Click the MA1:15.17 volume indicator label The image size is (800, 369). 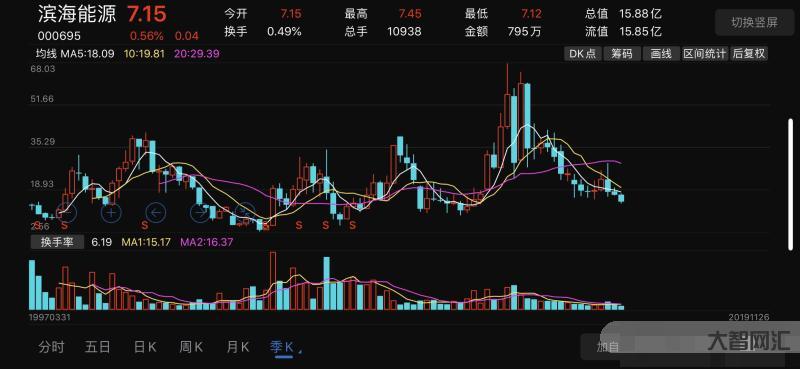pyautogui.click(x=145, y=242)
